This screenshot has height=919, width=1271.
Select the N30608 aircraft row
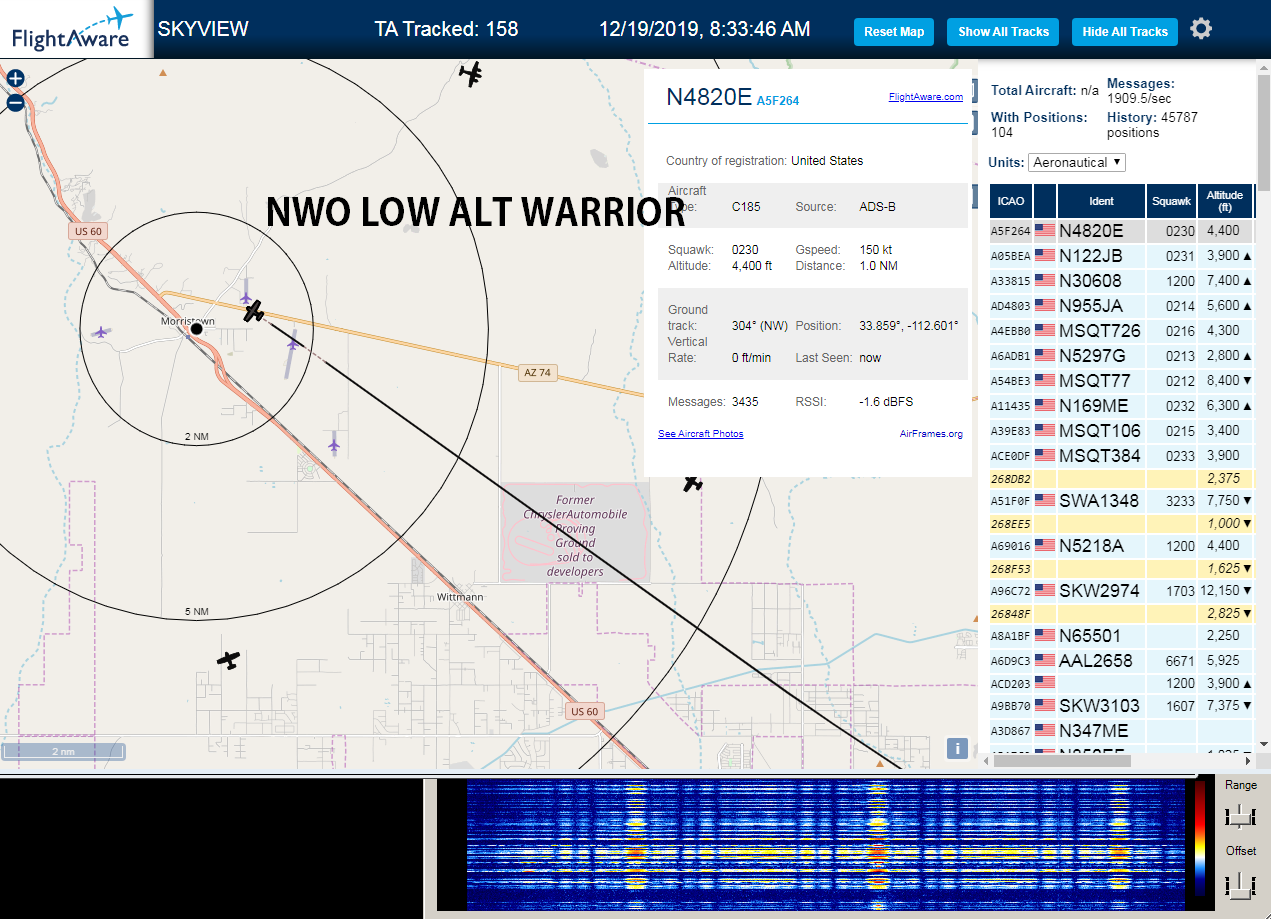click(1122, 281)
